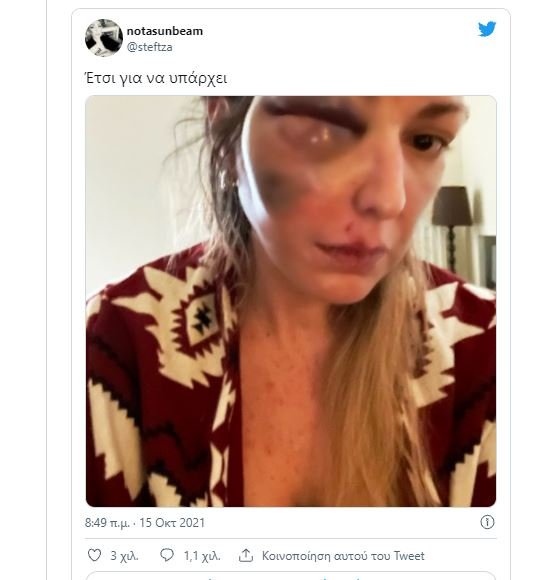Viewport: 553px width, 580px height.
Task: Click the 3 χιλ. likes count
Action: (124, 556)
